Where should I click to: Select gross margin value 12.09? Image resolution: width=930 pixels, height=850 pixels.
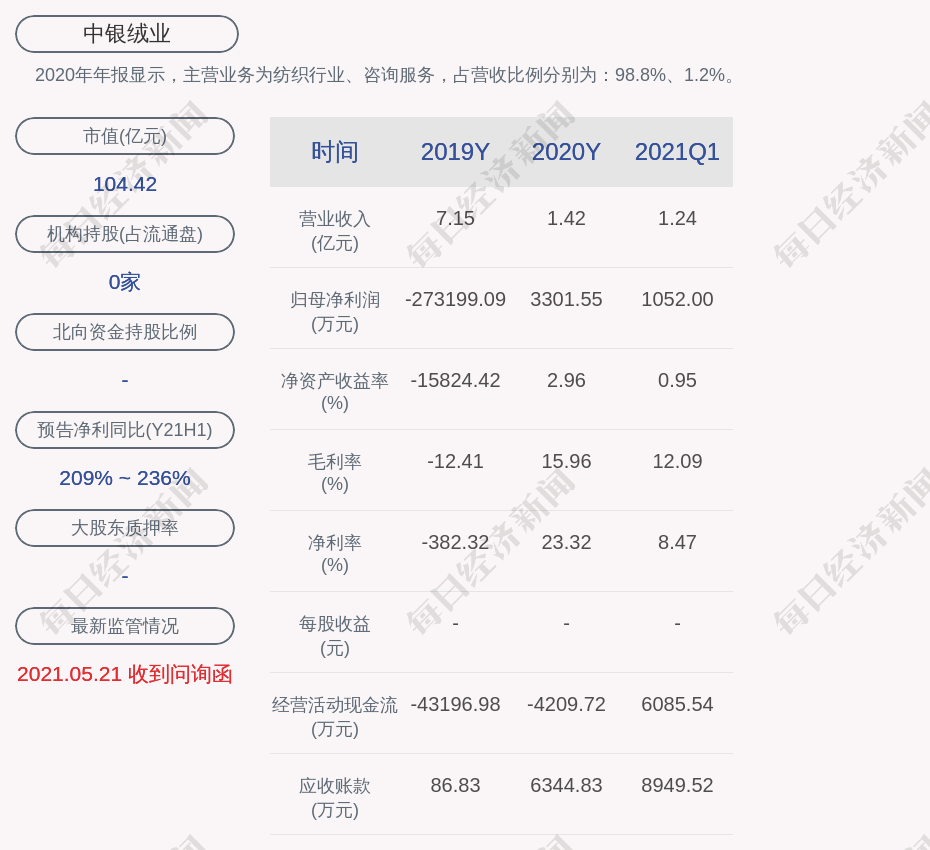[x=677, y=461]
